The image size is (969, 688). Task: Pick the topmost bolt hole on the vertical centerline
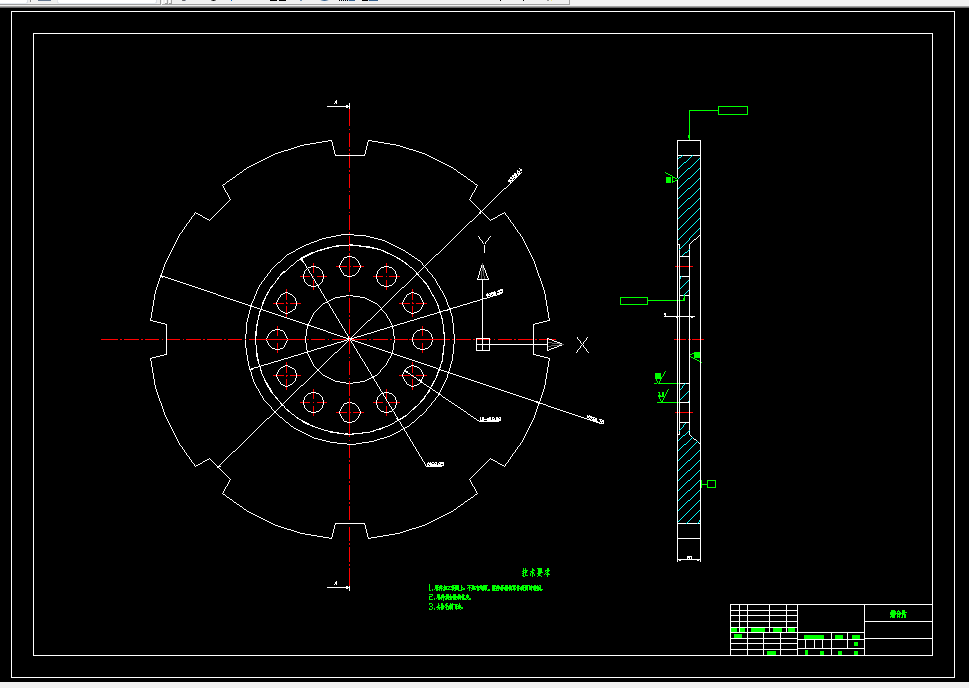pyautogui.click(x=350, y=267)
